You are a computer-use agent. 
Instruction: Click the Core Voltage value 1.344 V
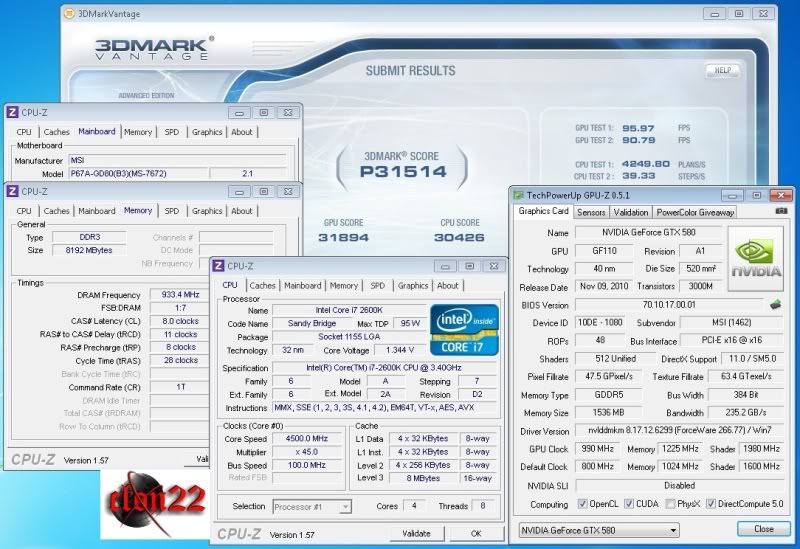(x=400, y=350)
